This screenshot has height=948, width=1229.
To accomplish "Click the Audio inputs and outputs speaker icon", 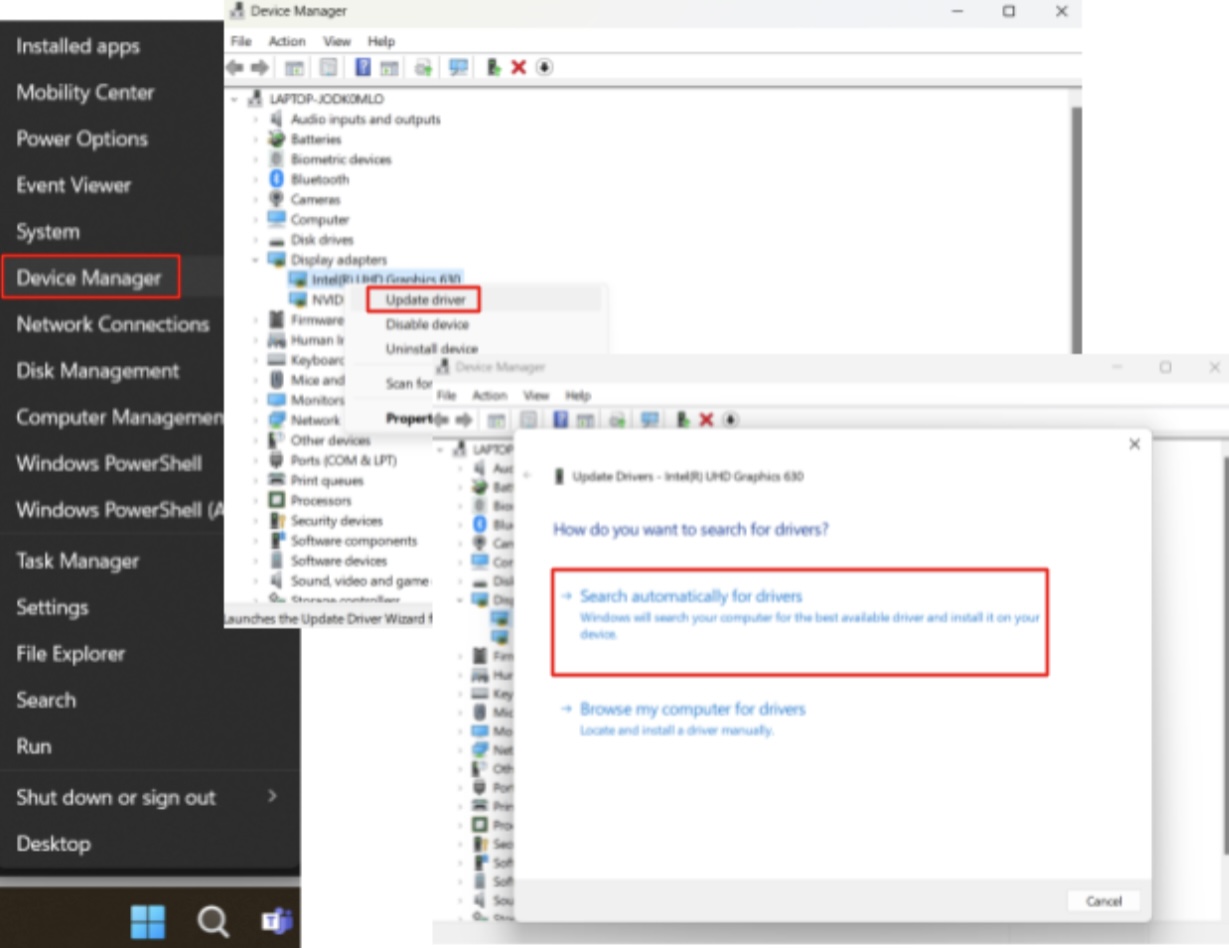I will pos(277,119).
